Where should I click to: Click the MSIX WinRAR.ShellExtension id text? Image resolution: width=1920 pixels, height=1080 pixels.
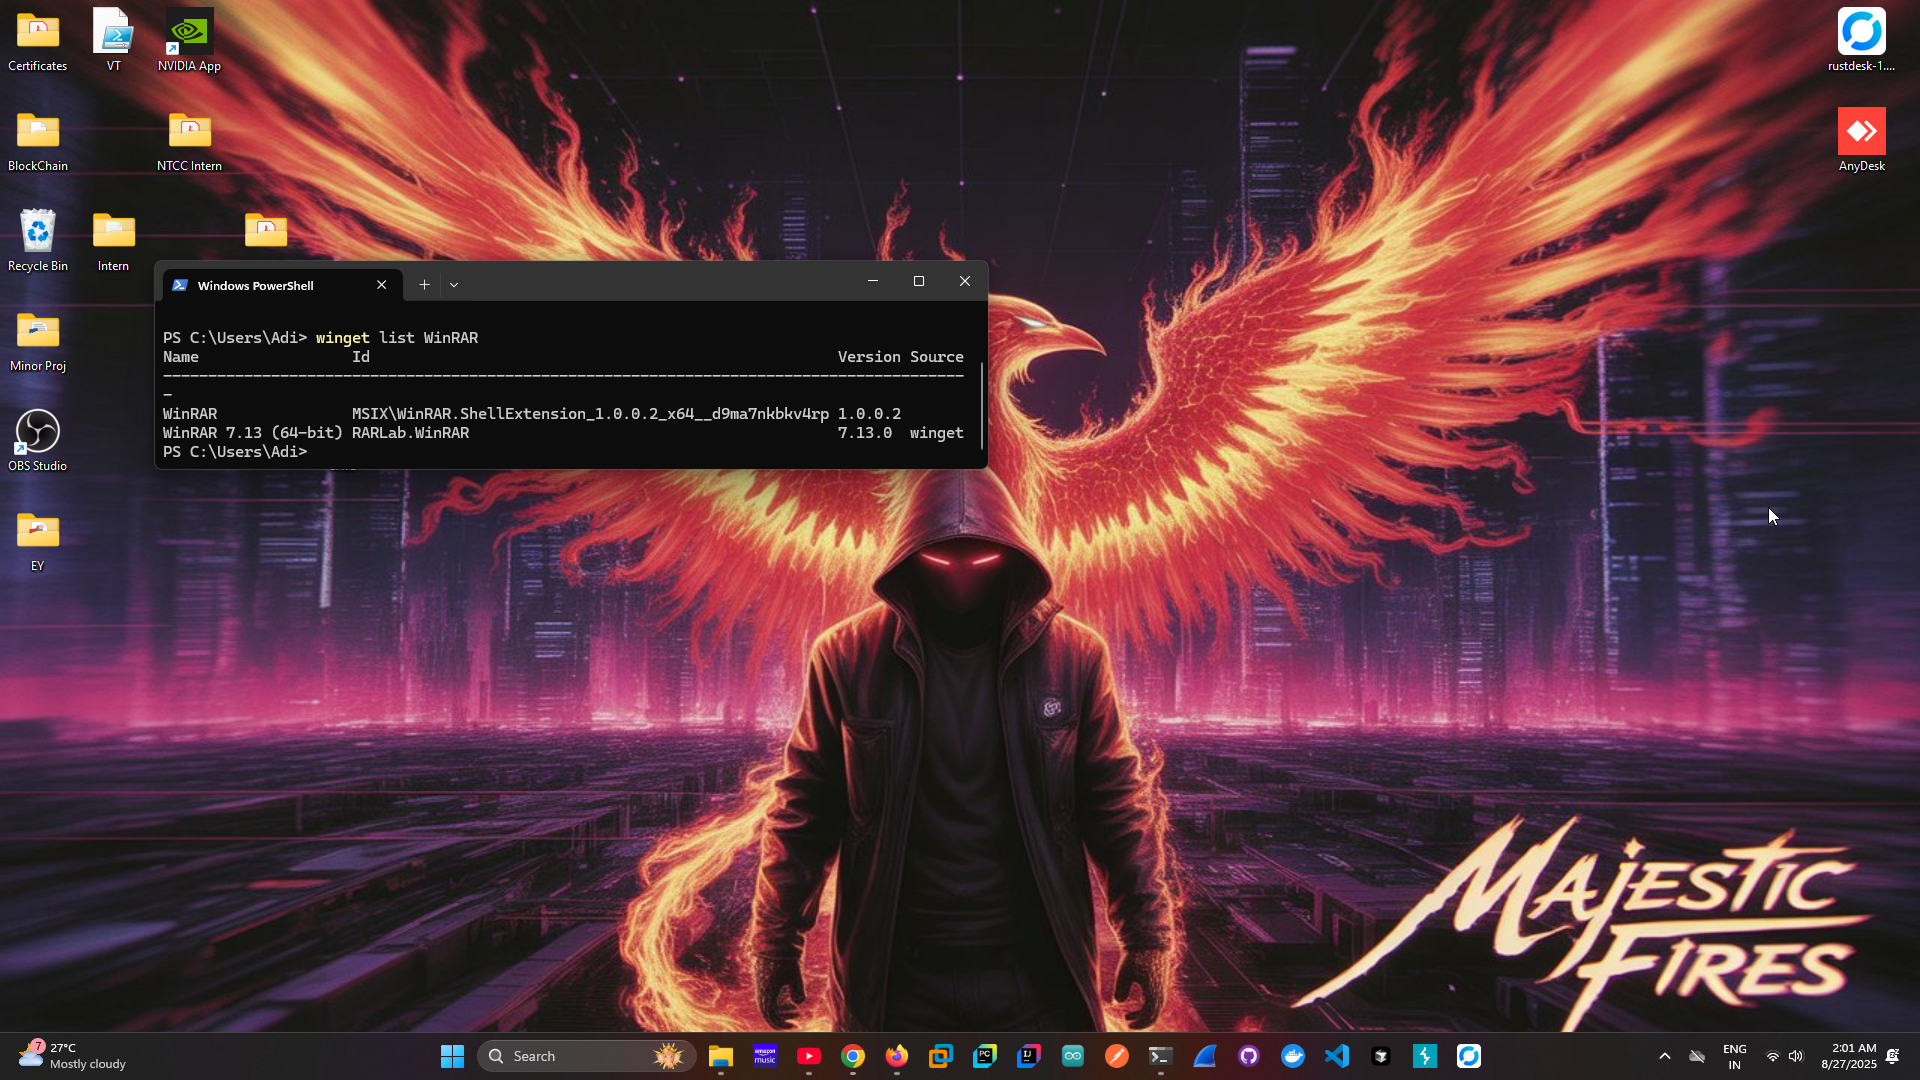pyautogui.click(x=590, y=414)
